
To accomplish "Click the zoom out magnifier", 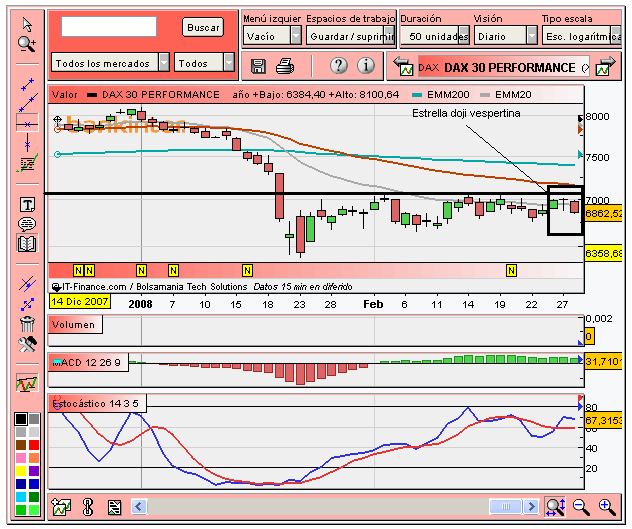I will click(x=581, y=507).
